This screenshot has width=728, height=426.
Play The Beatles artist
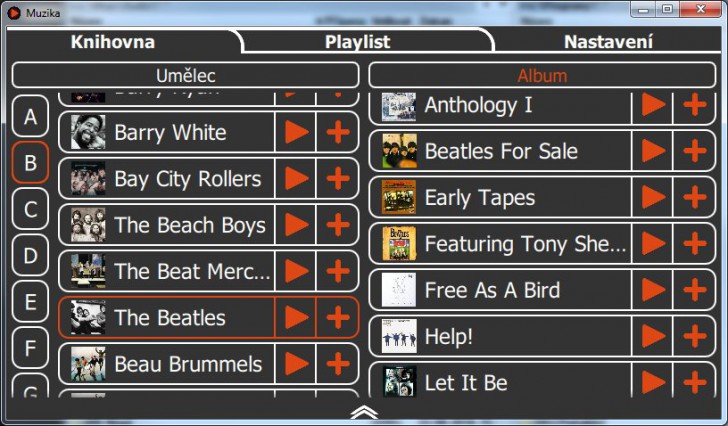296,318
